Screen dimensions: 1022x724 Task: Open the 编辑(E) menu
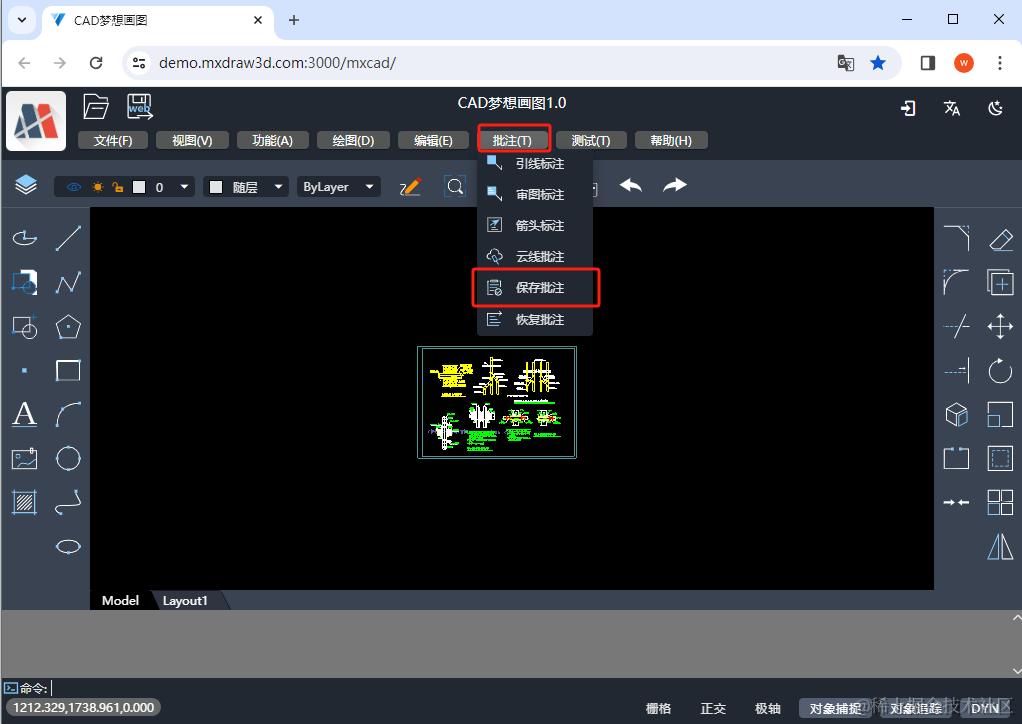pyautogui.click(x=433, y=140)
